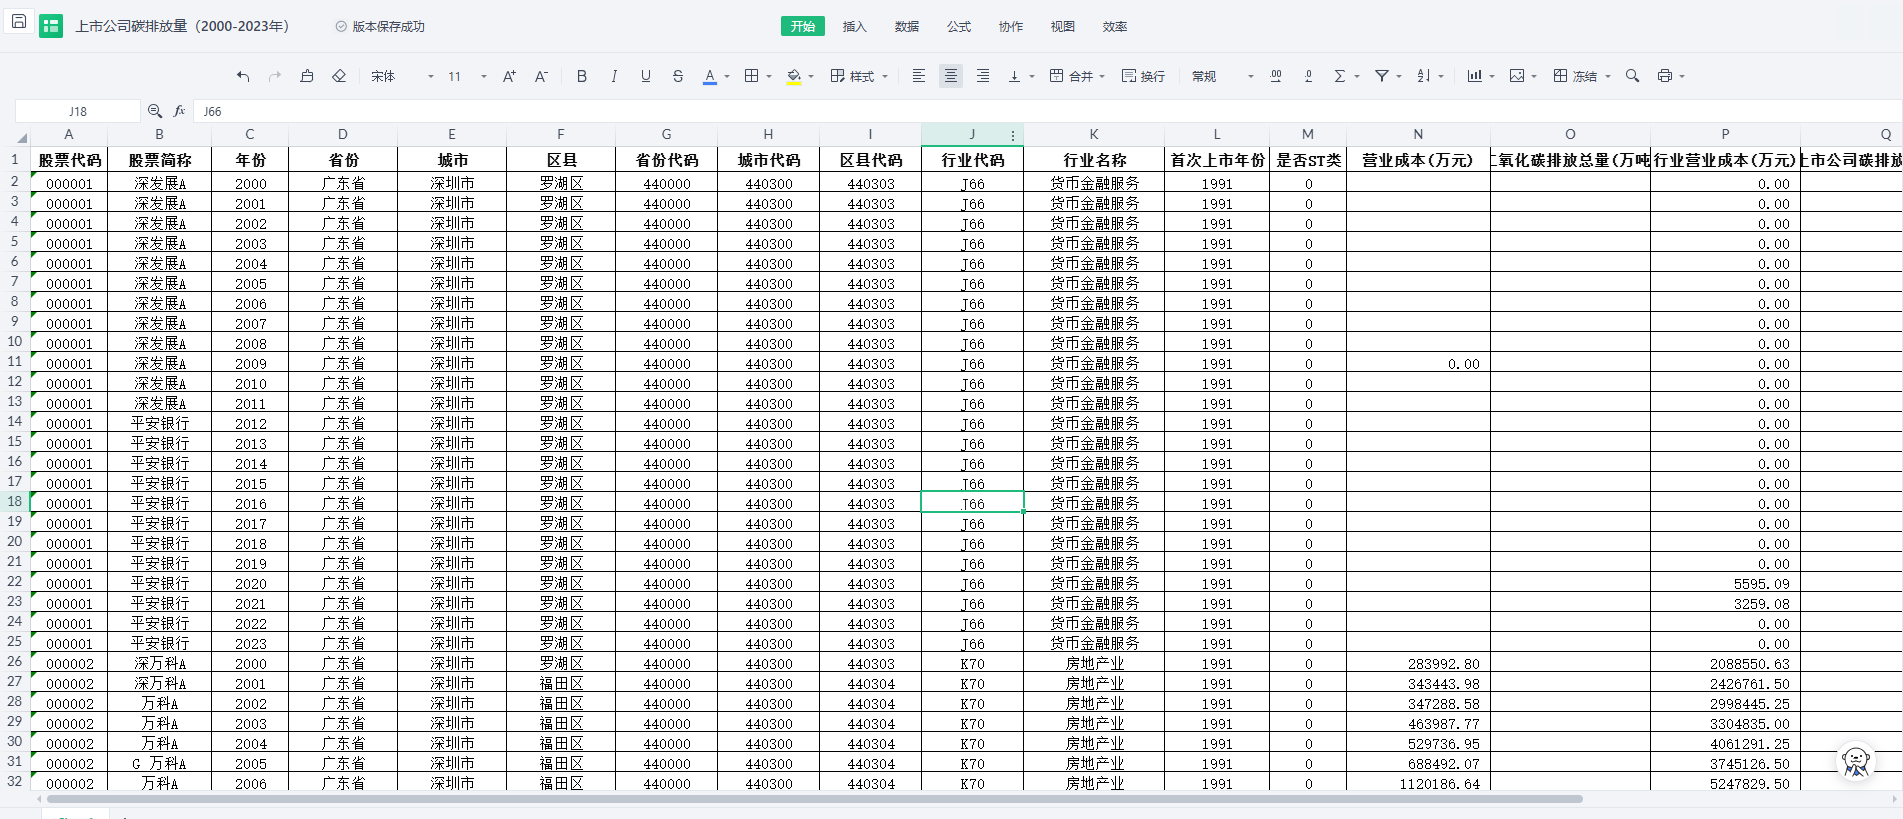Viewport: 1903px width, 819px height.
Task: Click the 行业名称 header cell
Action: coord(1094,159)
